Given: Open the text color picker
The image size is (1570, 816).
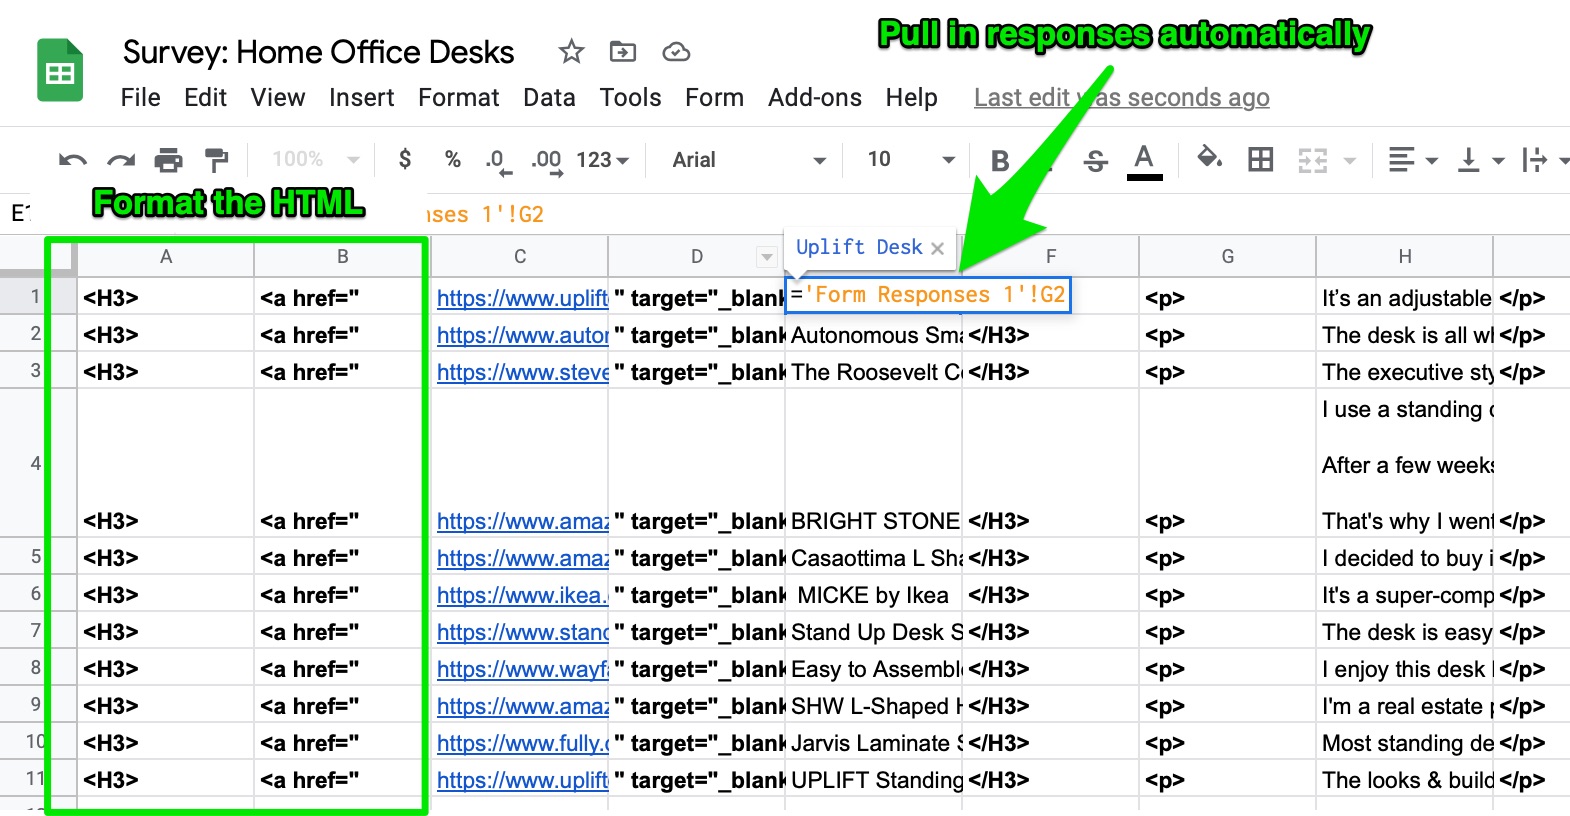Looking at the screenshot, I should (x=1144, y=161).
